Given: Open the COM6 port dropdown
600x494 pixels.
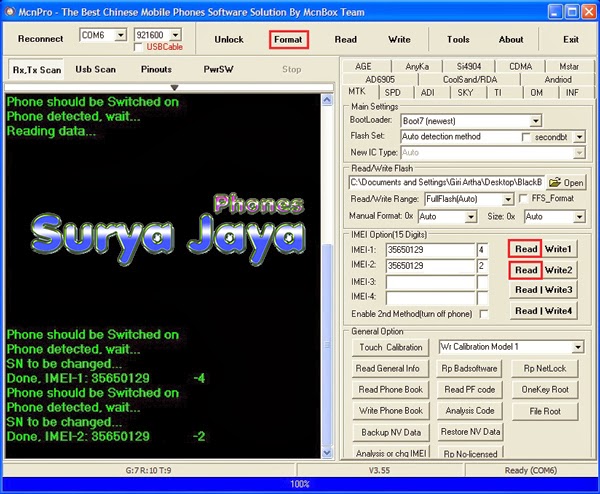Looking at the screenshot, I should (121, 35).
